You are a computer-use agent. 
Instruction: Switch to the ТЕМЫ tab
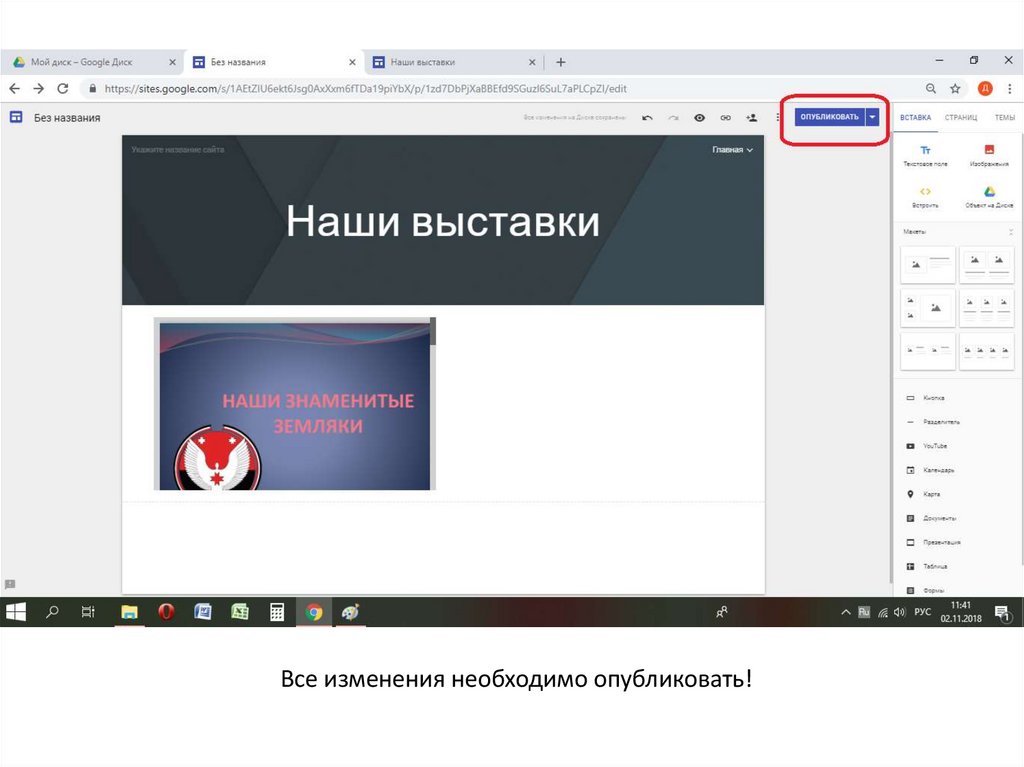(1004, 118)
